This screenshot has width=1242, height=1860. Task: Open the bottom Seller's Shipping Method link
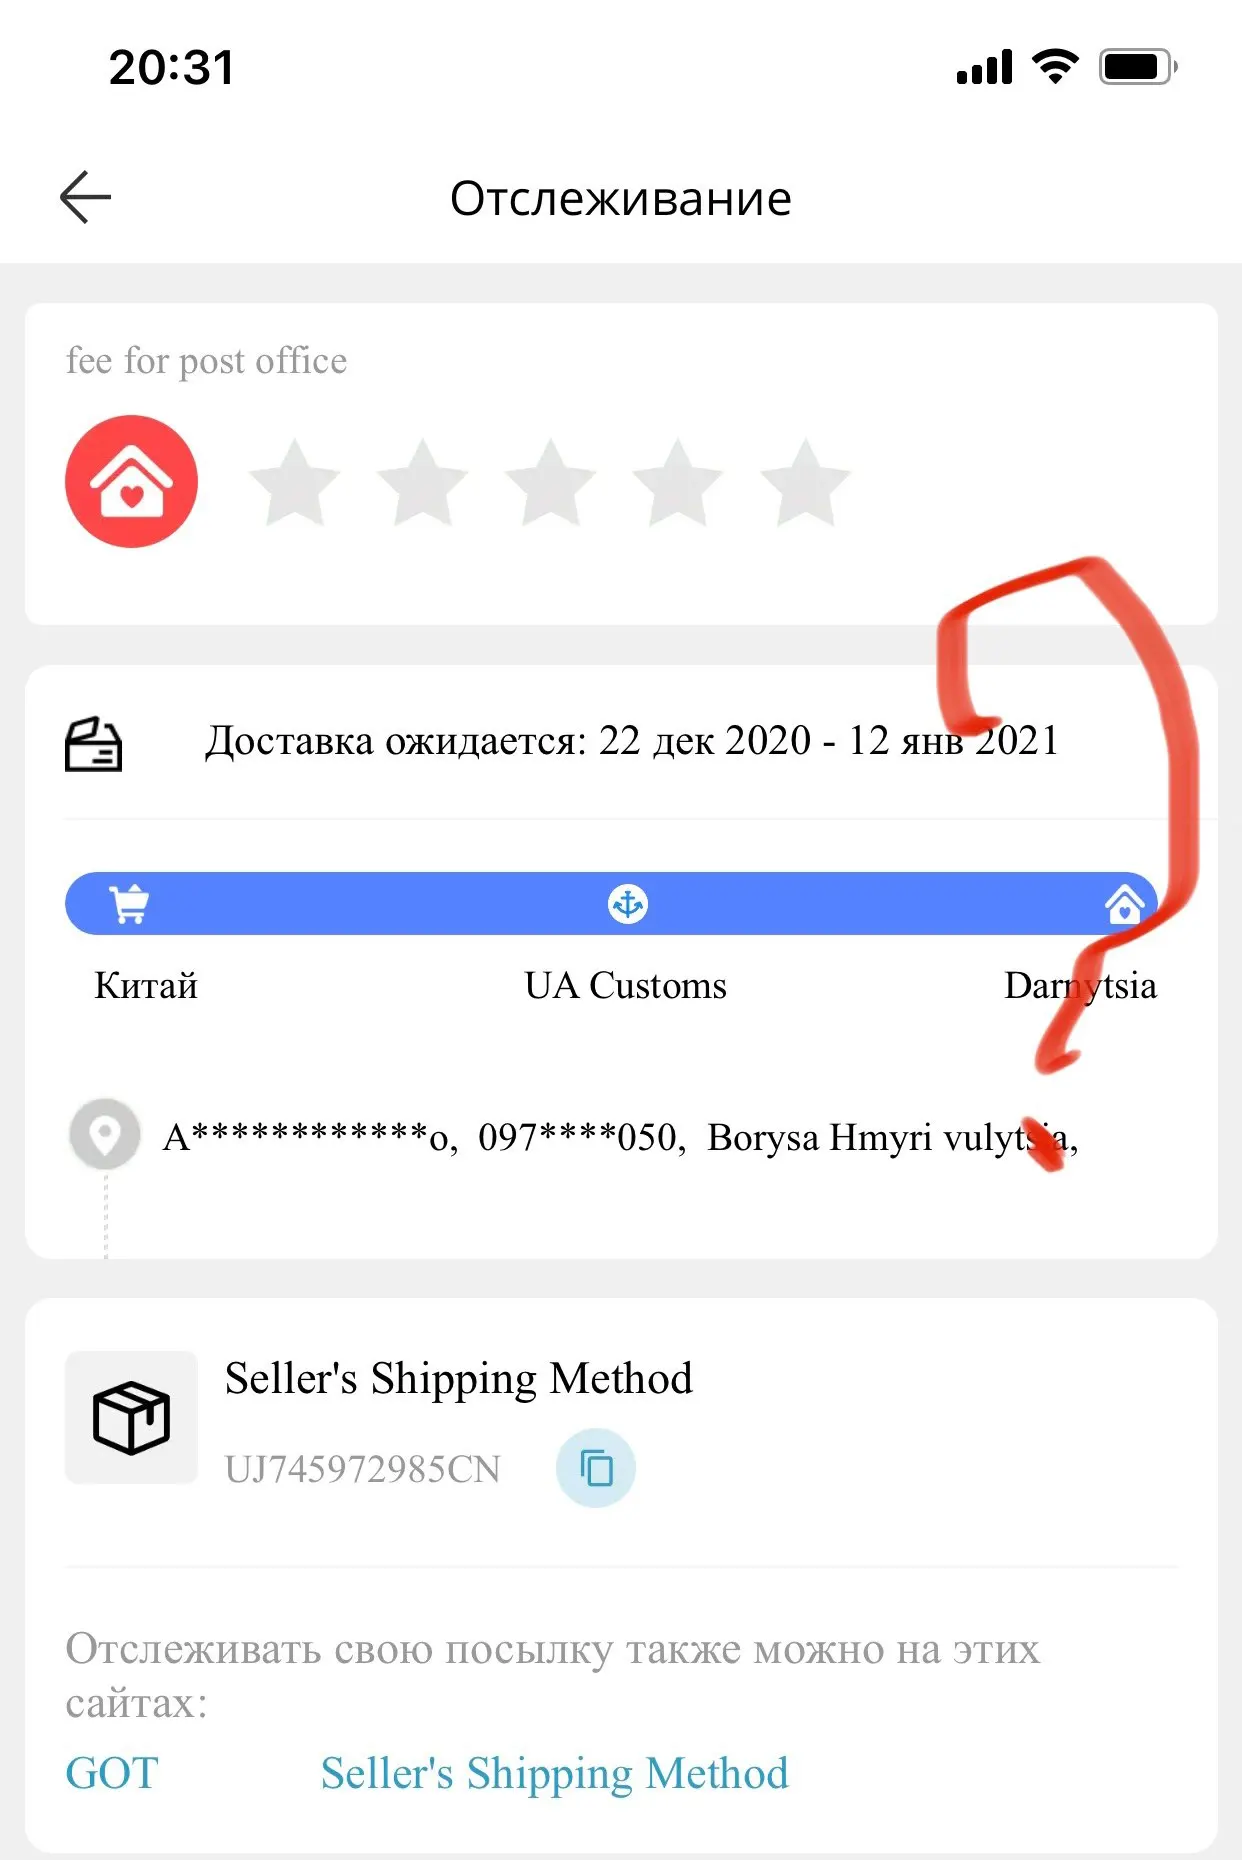coord(555,1774)
